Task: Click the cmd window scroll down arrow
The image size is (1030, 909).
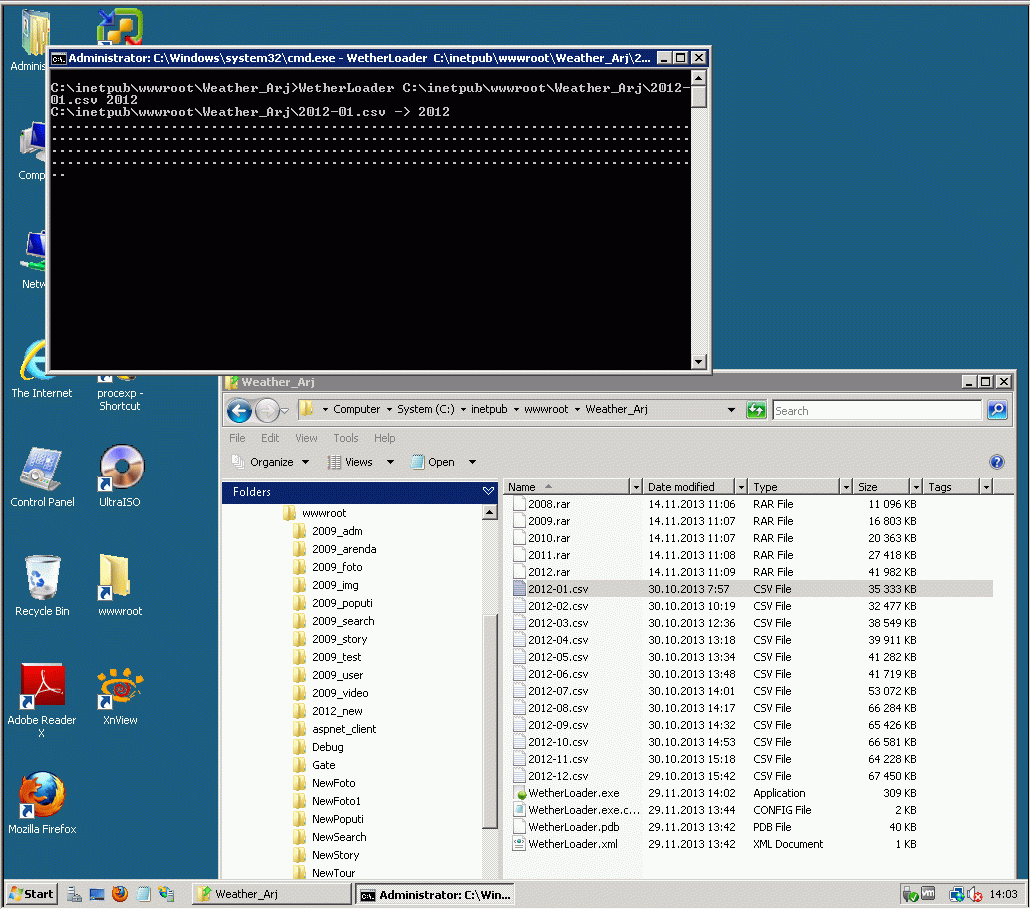Action: point(698,361)
